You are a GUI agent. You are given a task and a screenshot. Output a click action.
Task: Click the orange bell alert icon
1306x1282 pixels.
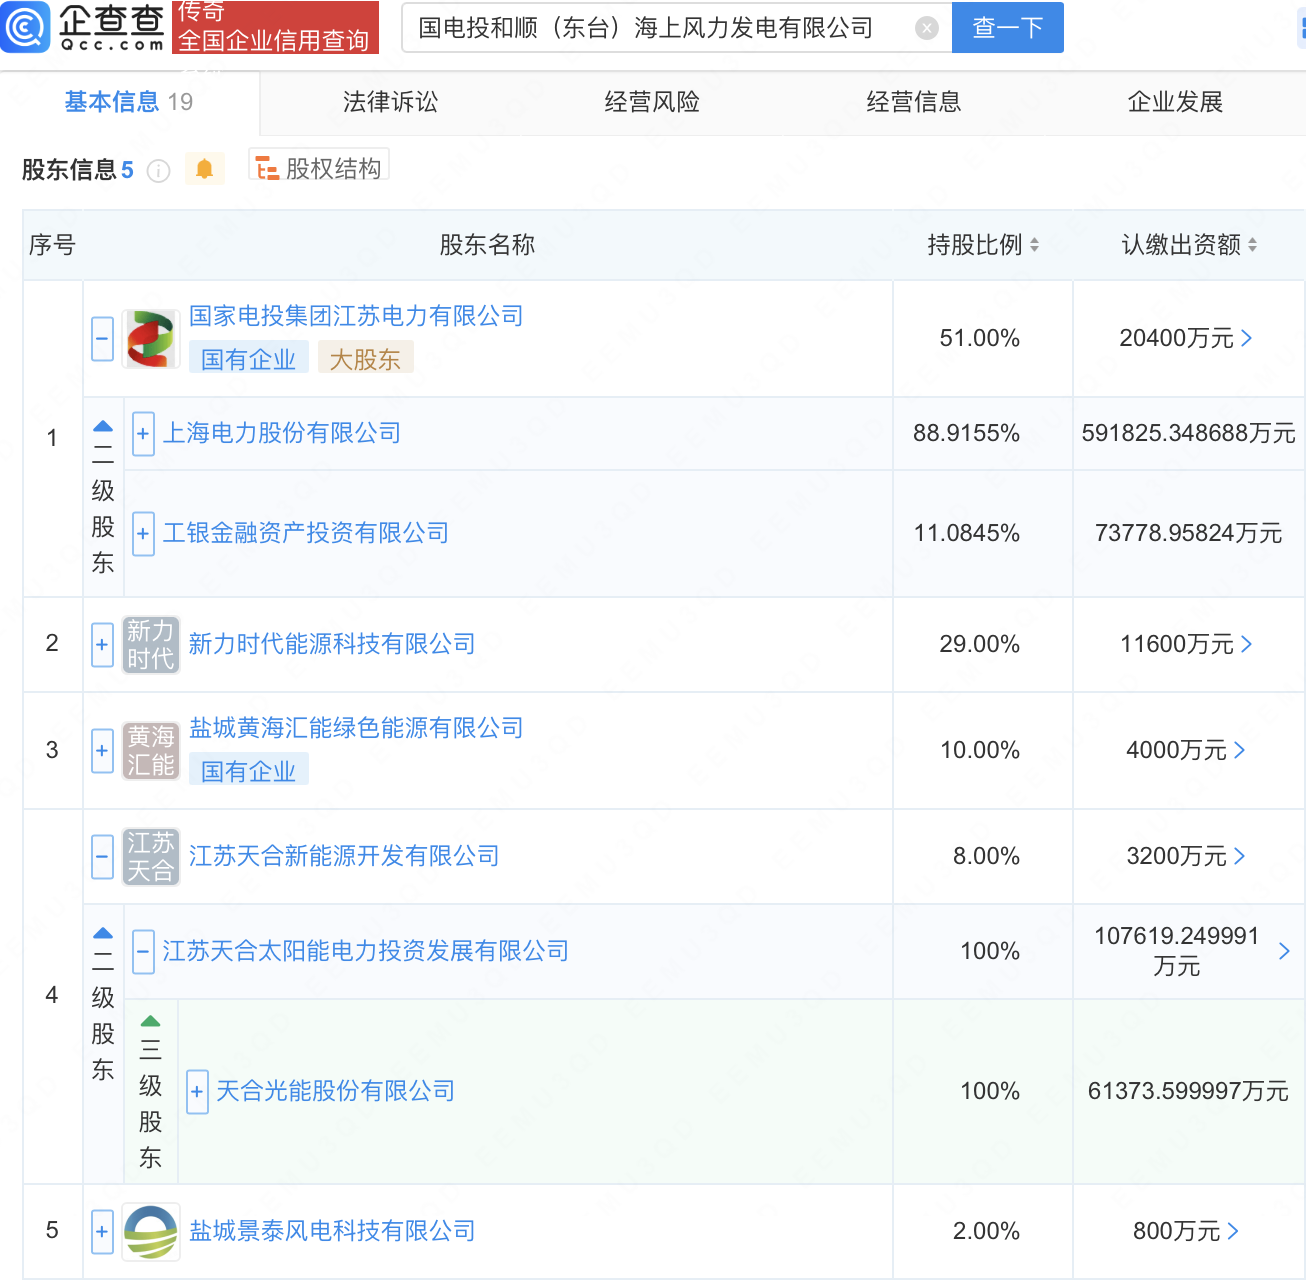tap(204, 169)
